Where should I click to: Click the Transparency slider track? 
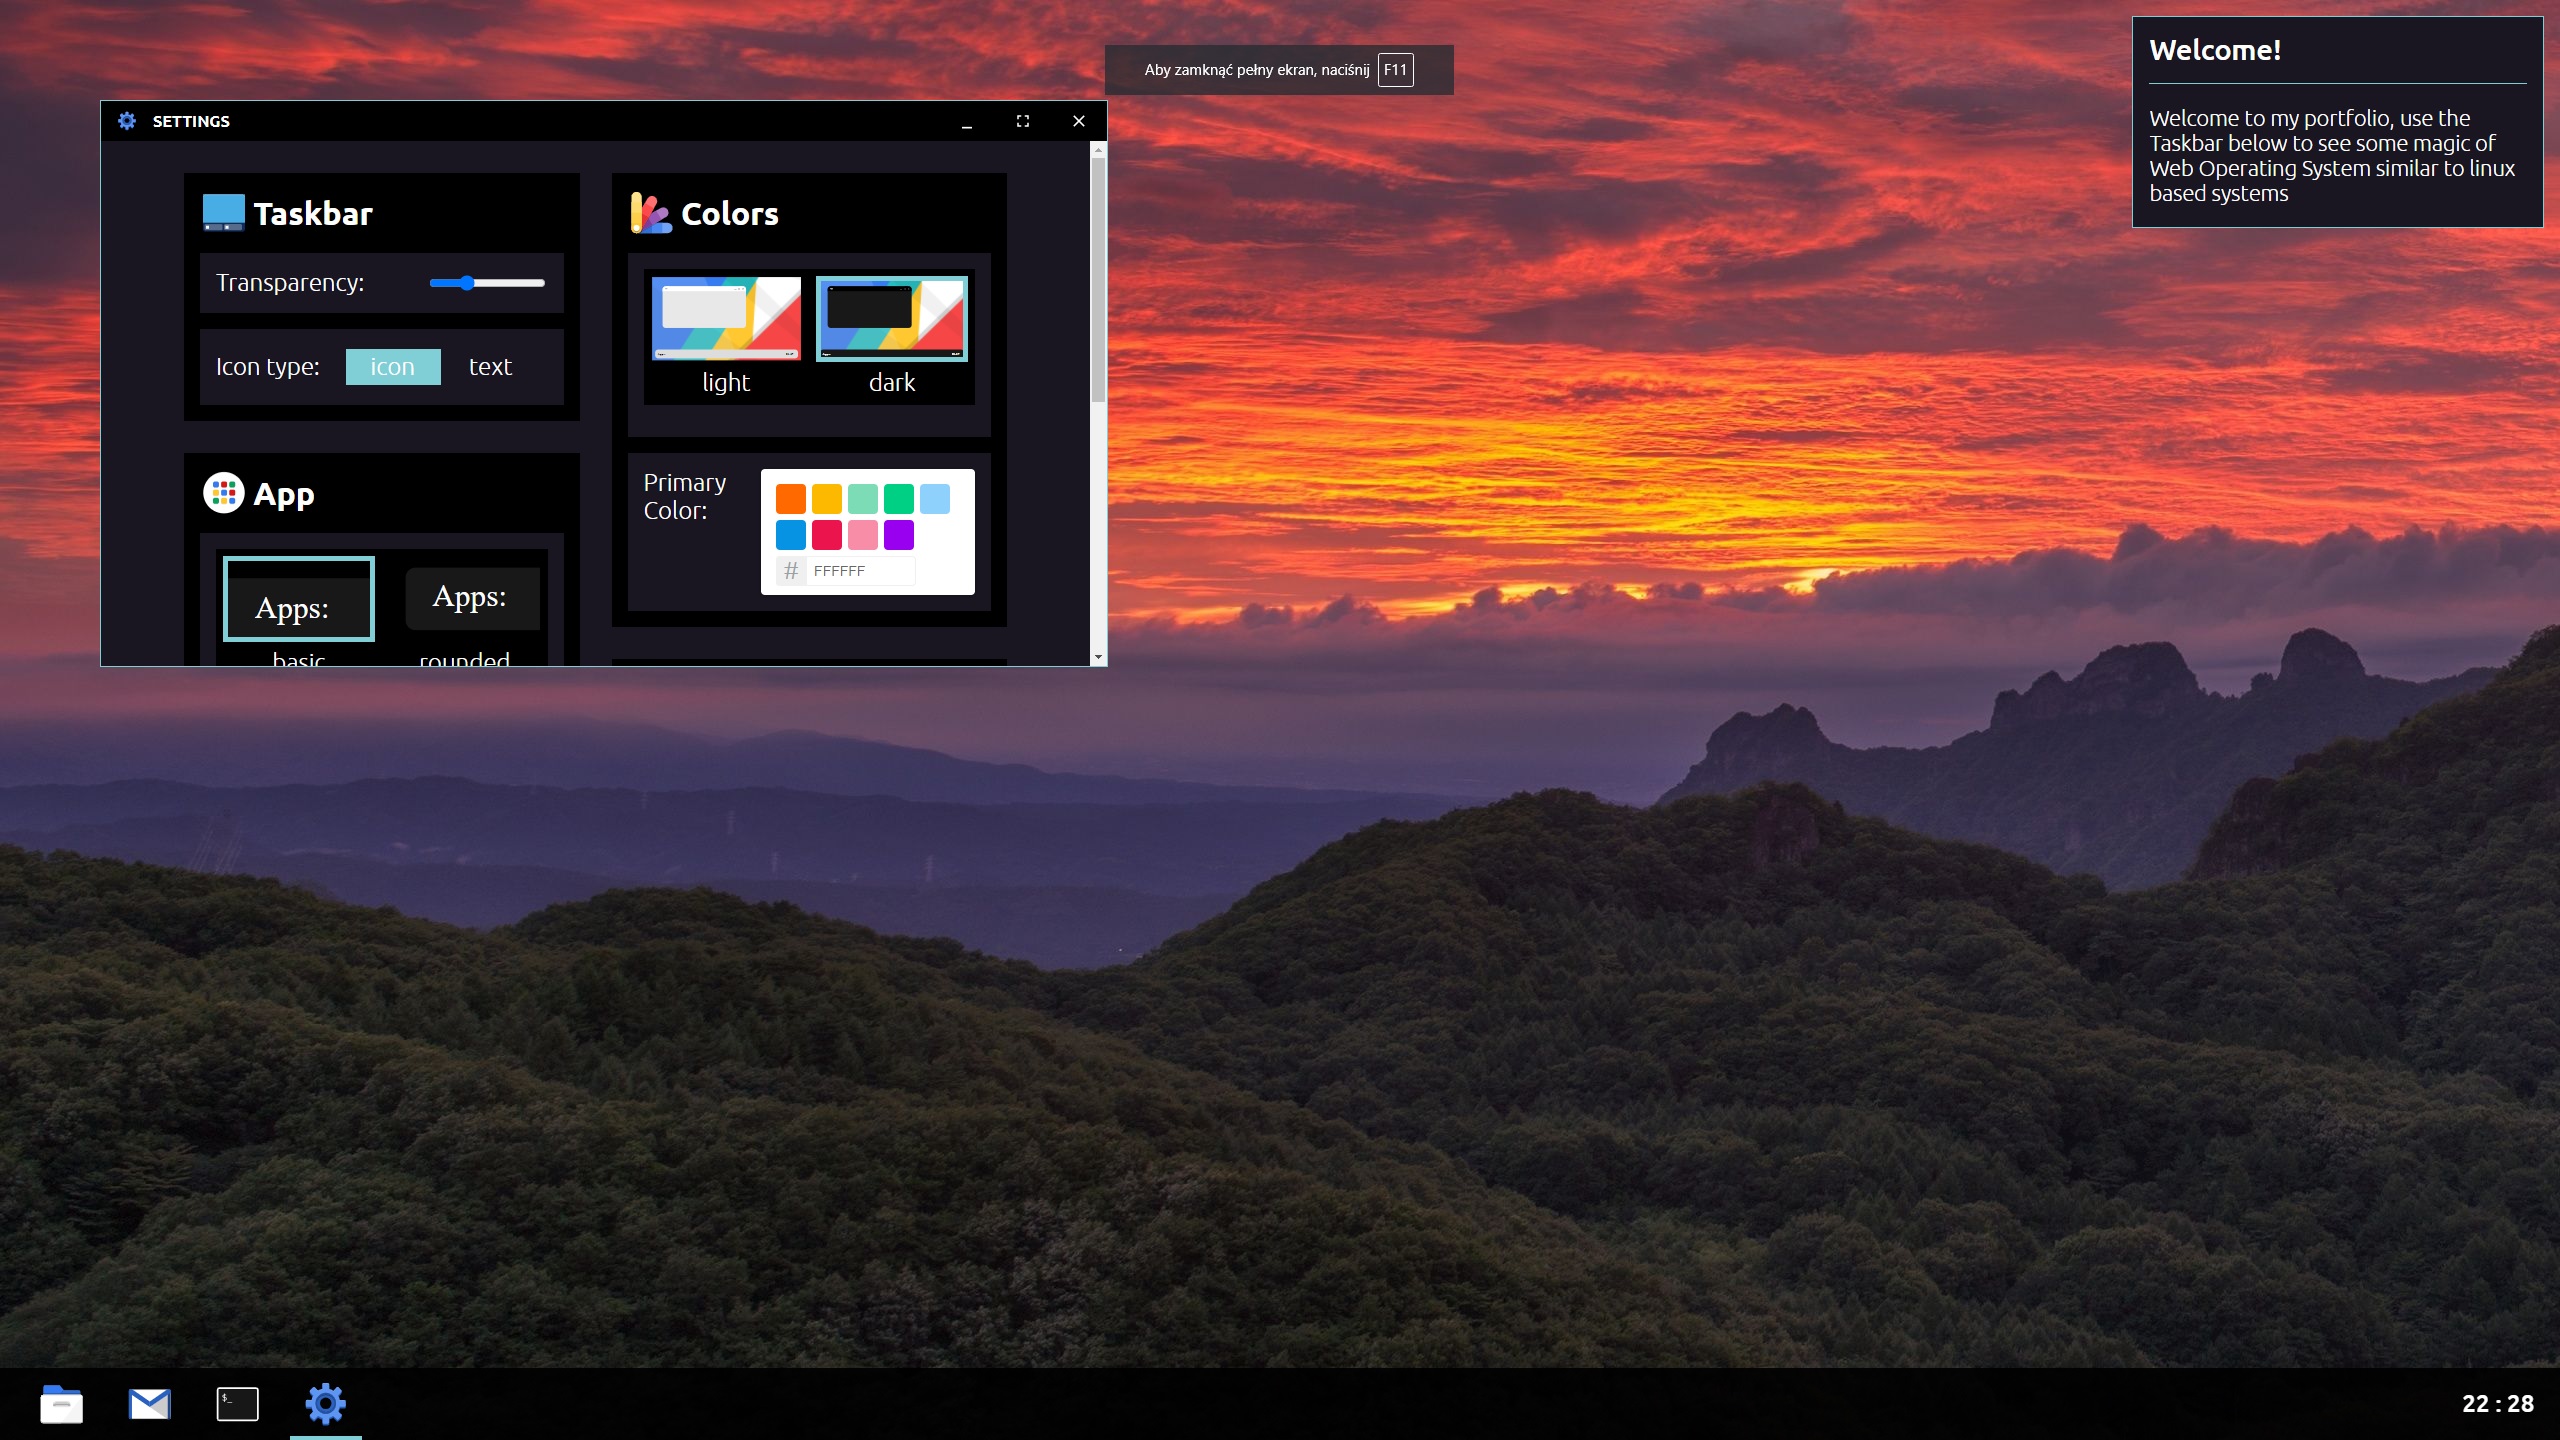[510, 283]
